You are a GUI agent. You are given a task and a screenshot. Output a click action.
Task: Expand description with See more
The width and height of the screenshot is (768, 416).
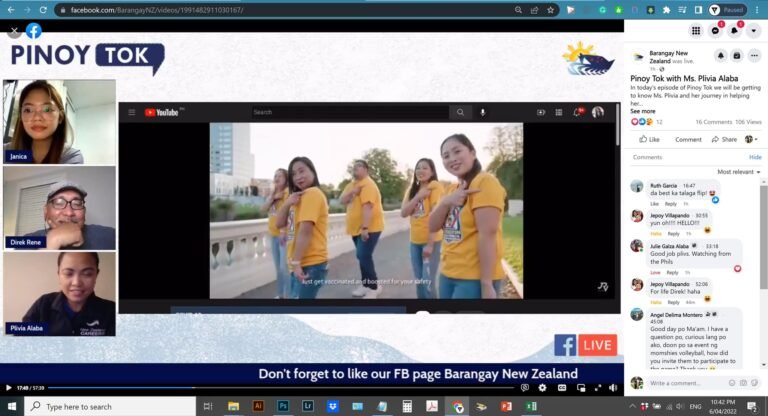pyautogui.click(x=643, y=111)
